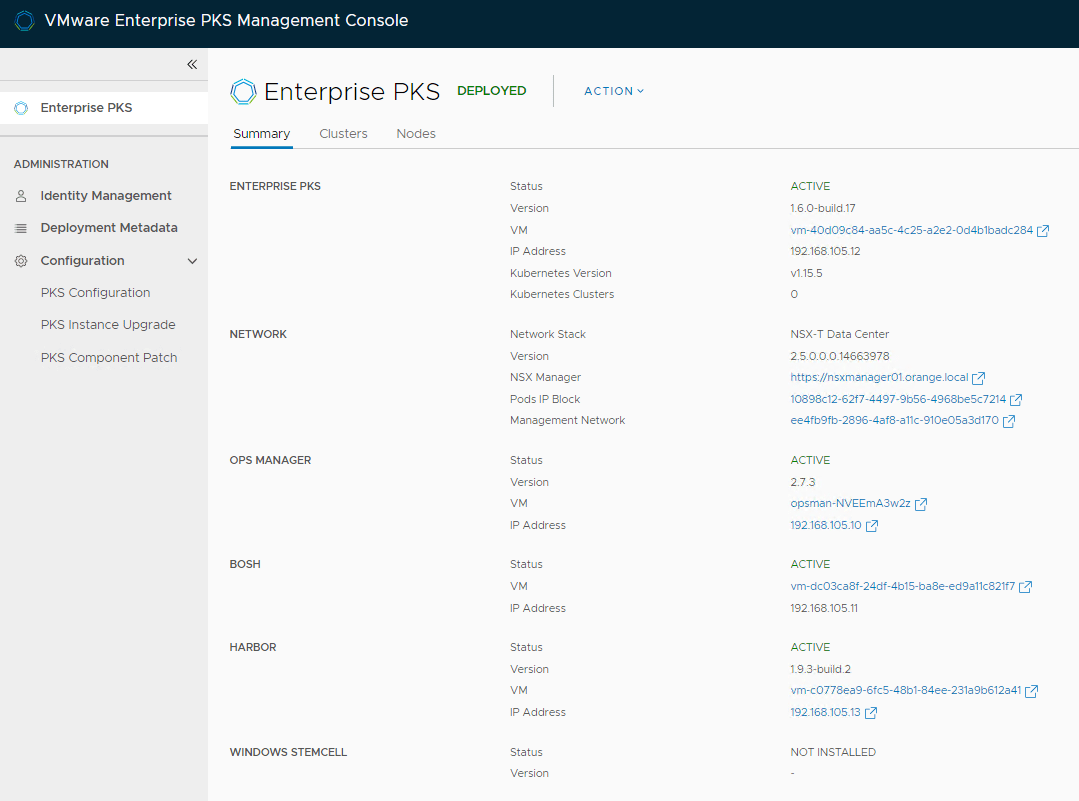1079x801 pixels.
Task: Click the Deployment Metadata list icon
Action: point(21,228)
